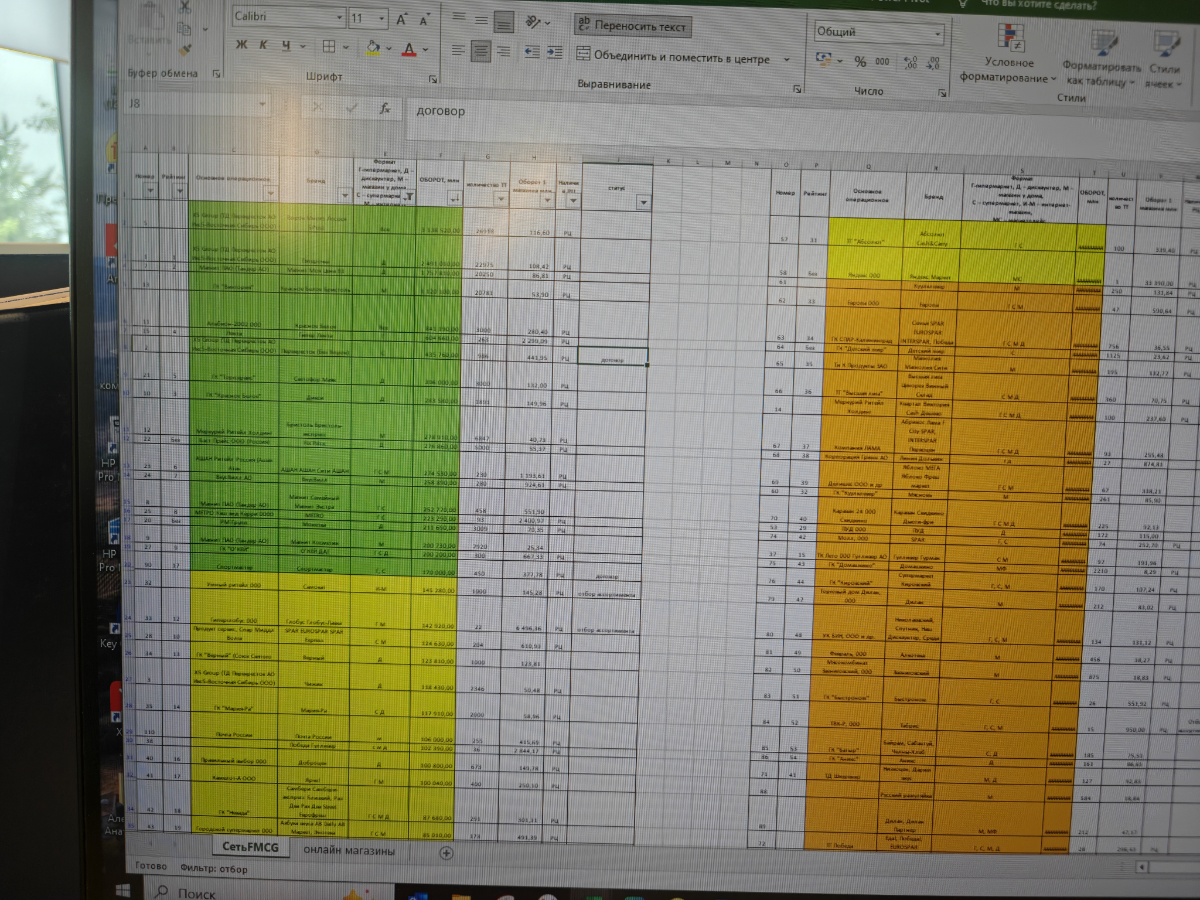The image size is (1200, 900).
Task: Use the format painter brush
Action: pos(186,49)
